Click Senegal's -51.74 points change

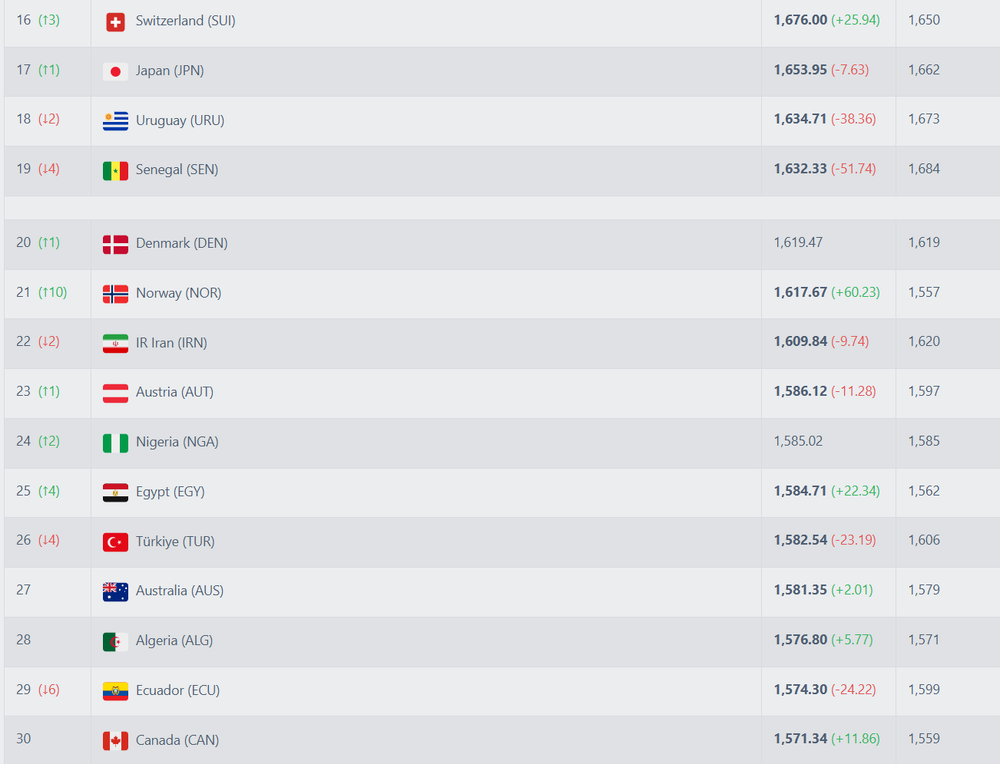click(853, 169)
